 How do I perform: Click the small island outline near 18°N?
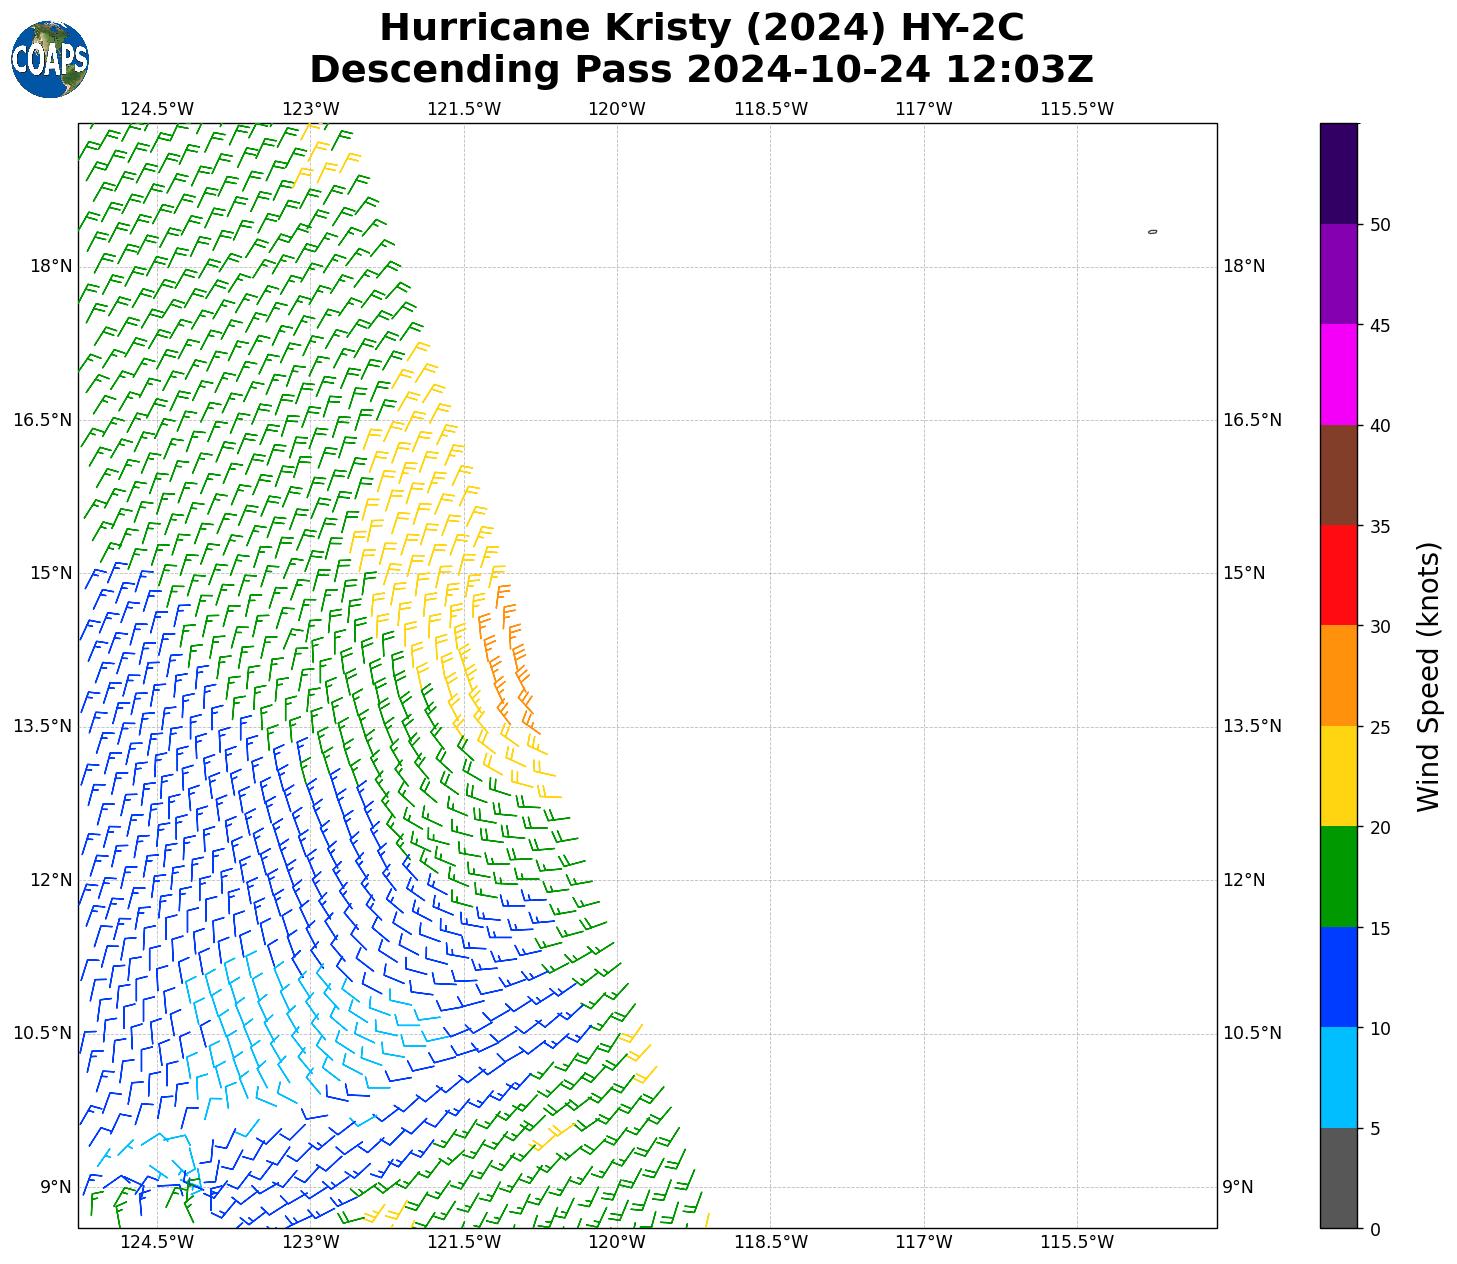click(1152, 232)
